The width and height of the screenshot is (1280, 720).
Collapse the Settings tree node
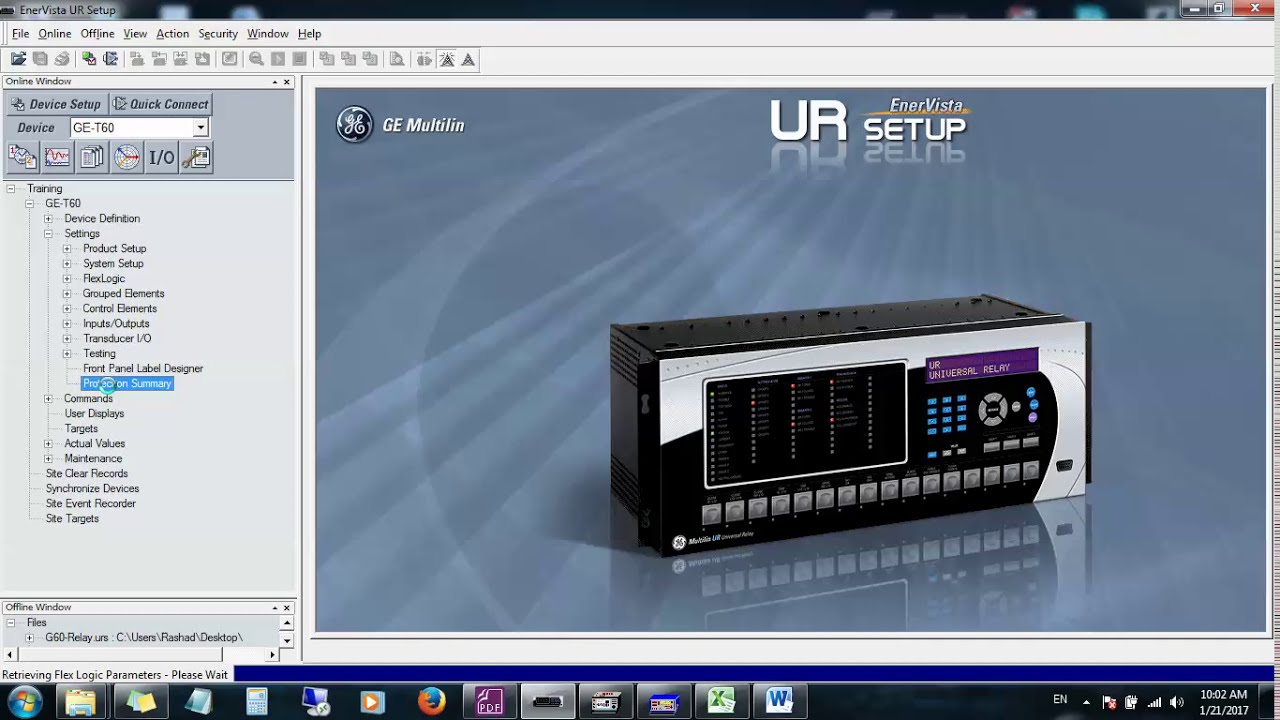(x=48, y=234)
